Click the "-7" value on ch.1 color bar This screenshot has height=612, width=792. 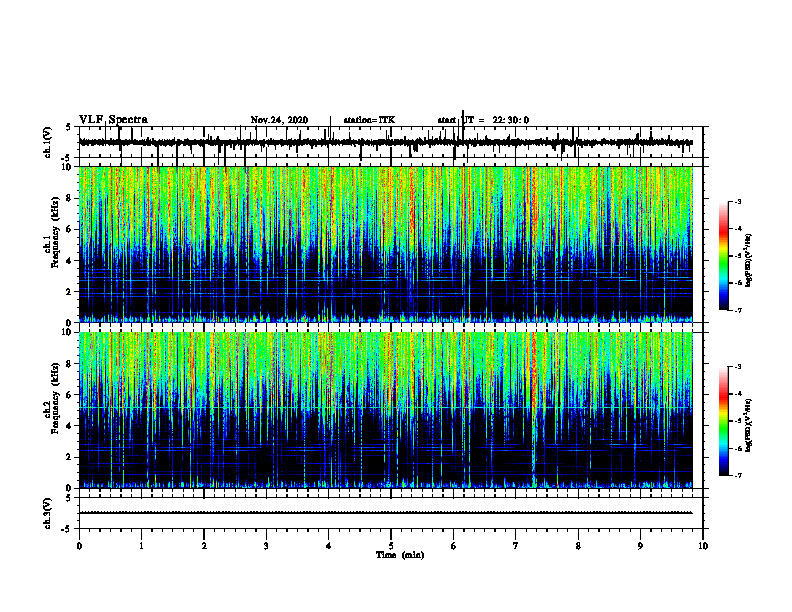[x=737, y=310]
